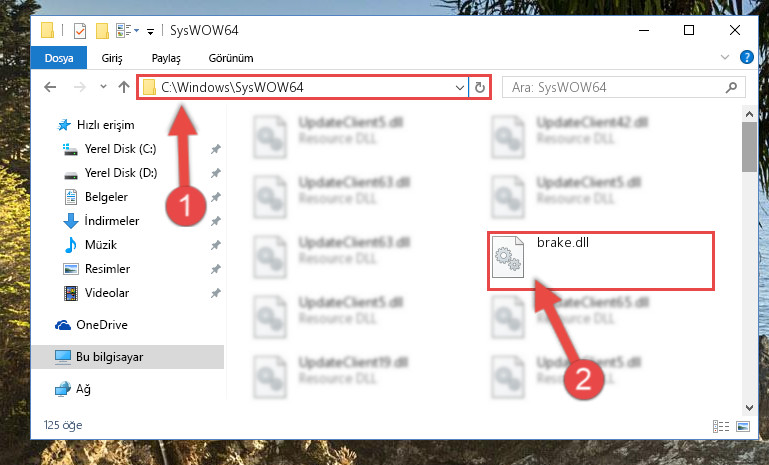Expand the ribbon with the chevron
The image size is (769, 465).
pyautogui.click(x=725, y=57)
